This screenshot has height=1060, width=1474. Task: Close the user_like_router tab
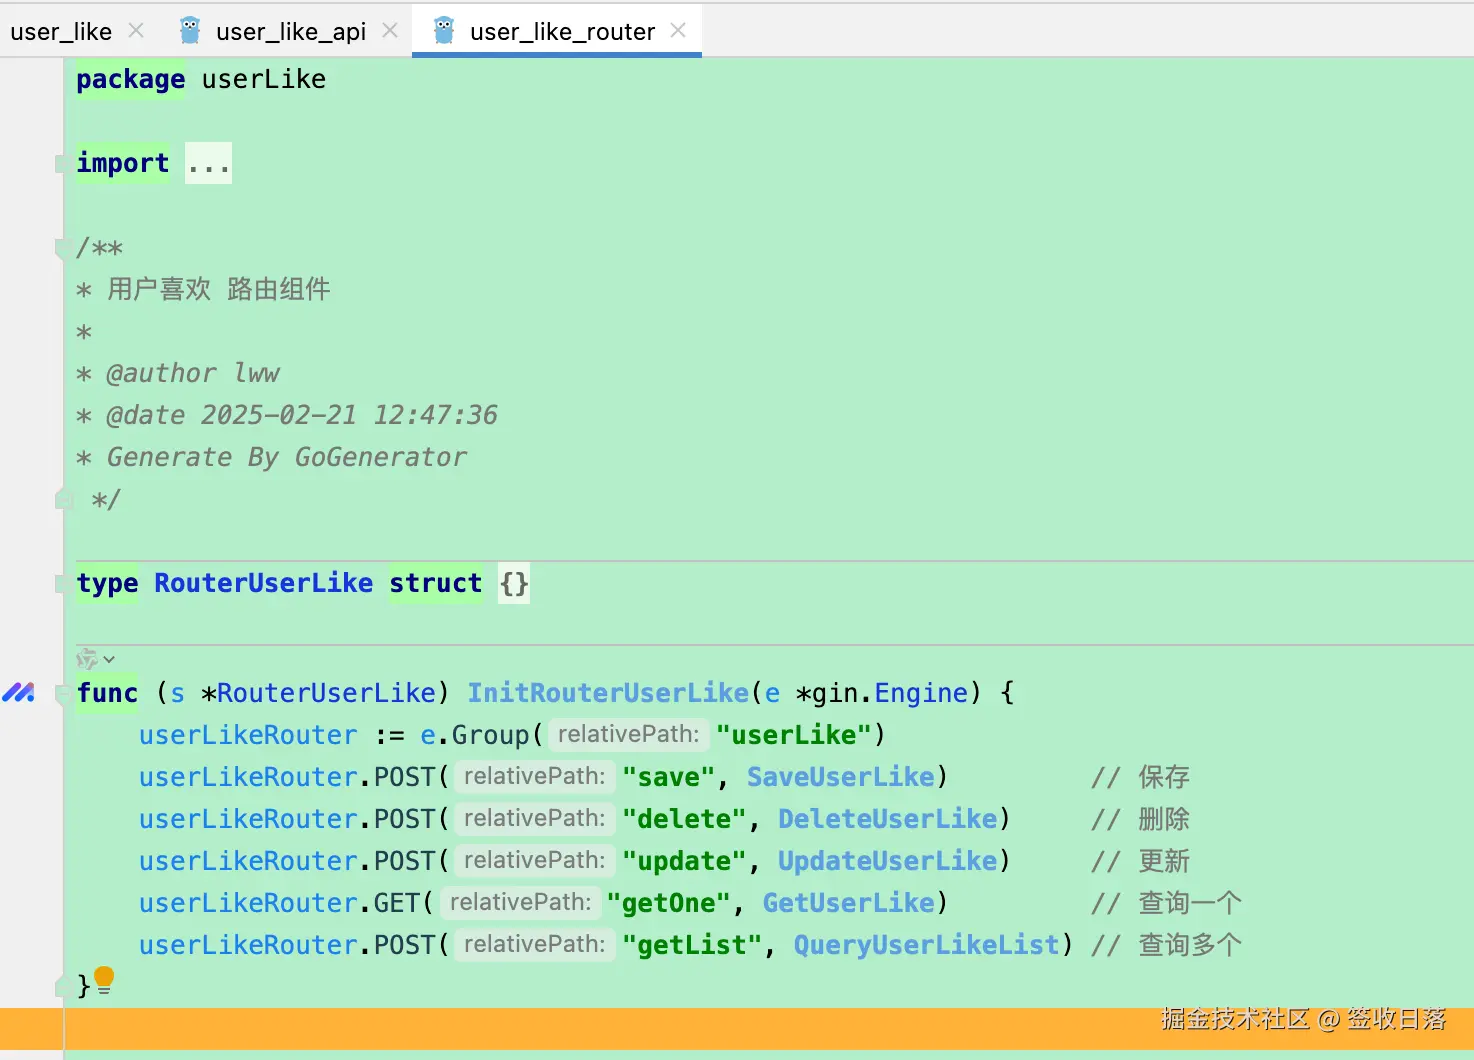pyautogui.click(x=678, y=31)
